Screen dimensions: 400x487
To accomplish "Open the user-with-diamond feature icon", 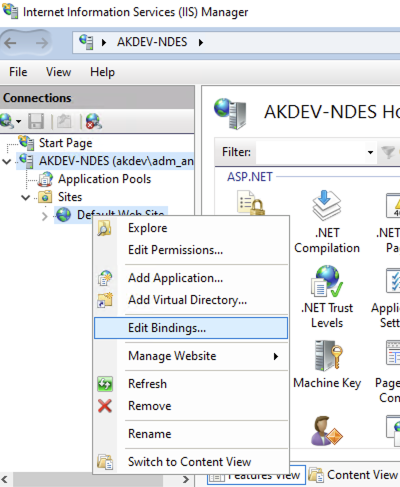I will tap(326, 431).
